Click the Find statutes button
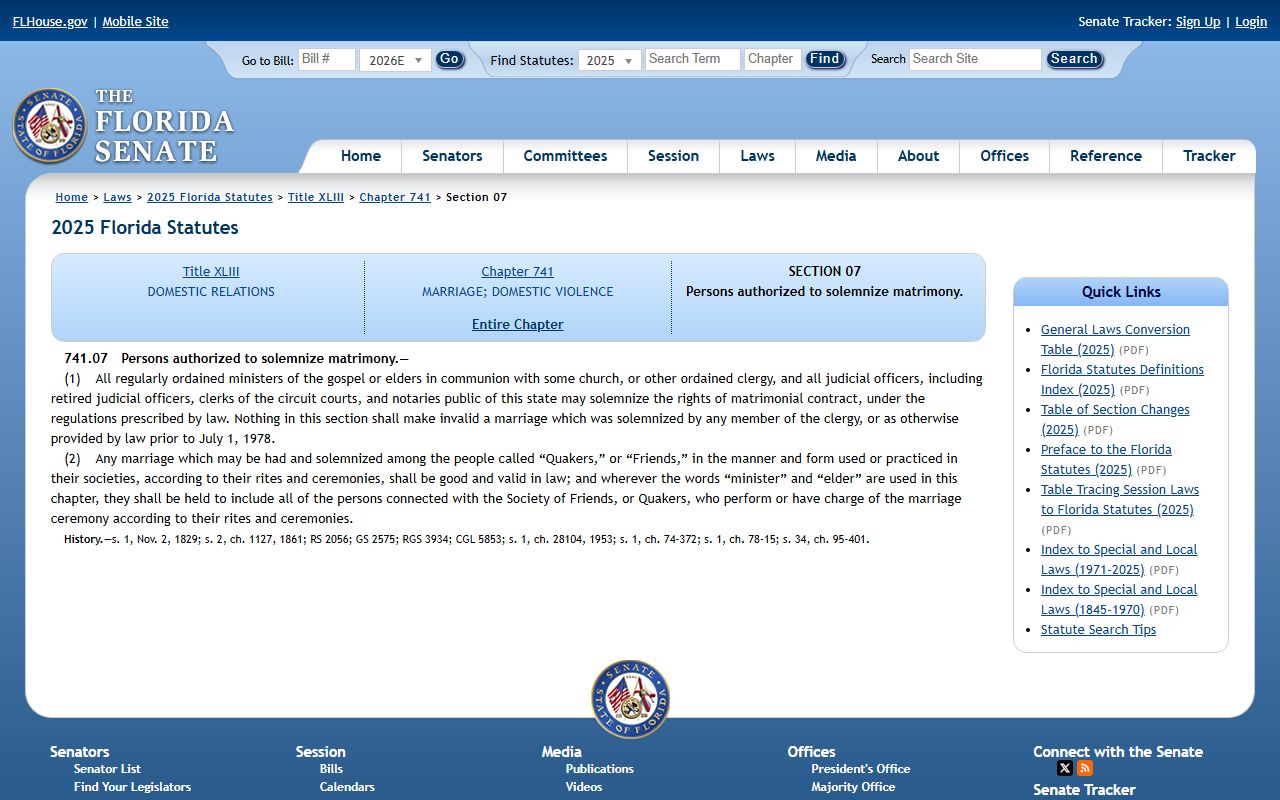The height and width of the screenshot is (800, 1280). pos(825,59)
